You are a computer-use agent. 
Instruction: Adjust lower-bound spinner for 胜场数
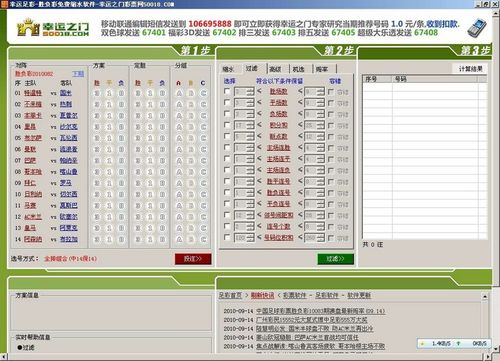pyautogui.click(x=250, y=92)
